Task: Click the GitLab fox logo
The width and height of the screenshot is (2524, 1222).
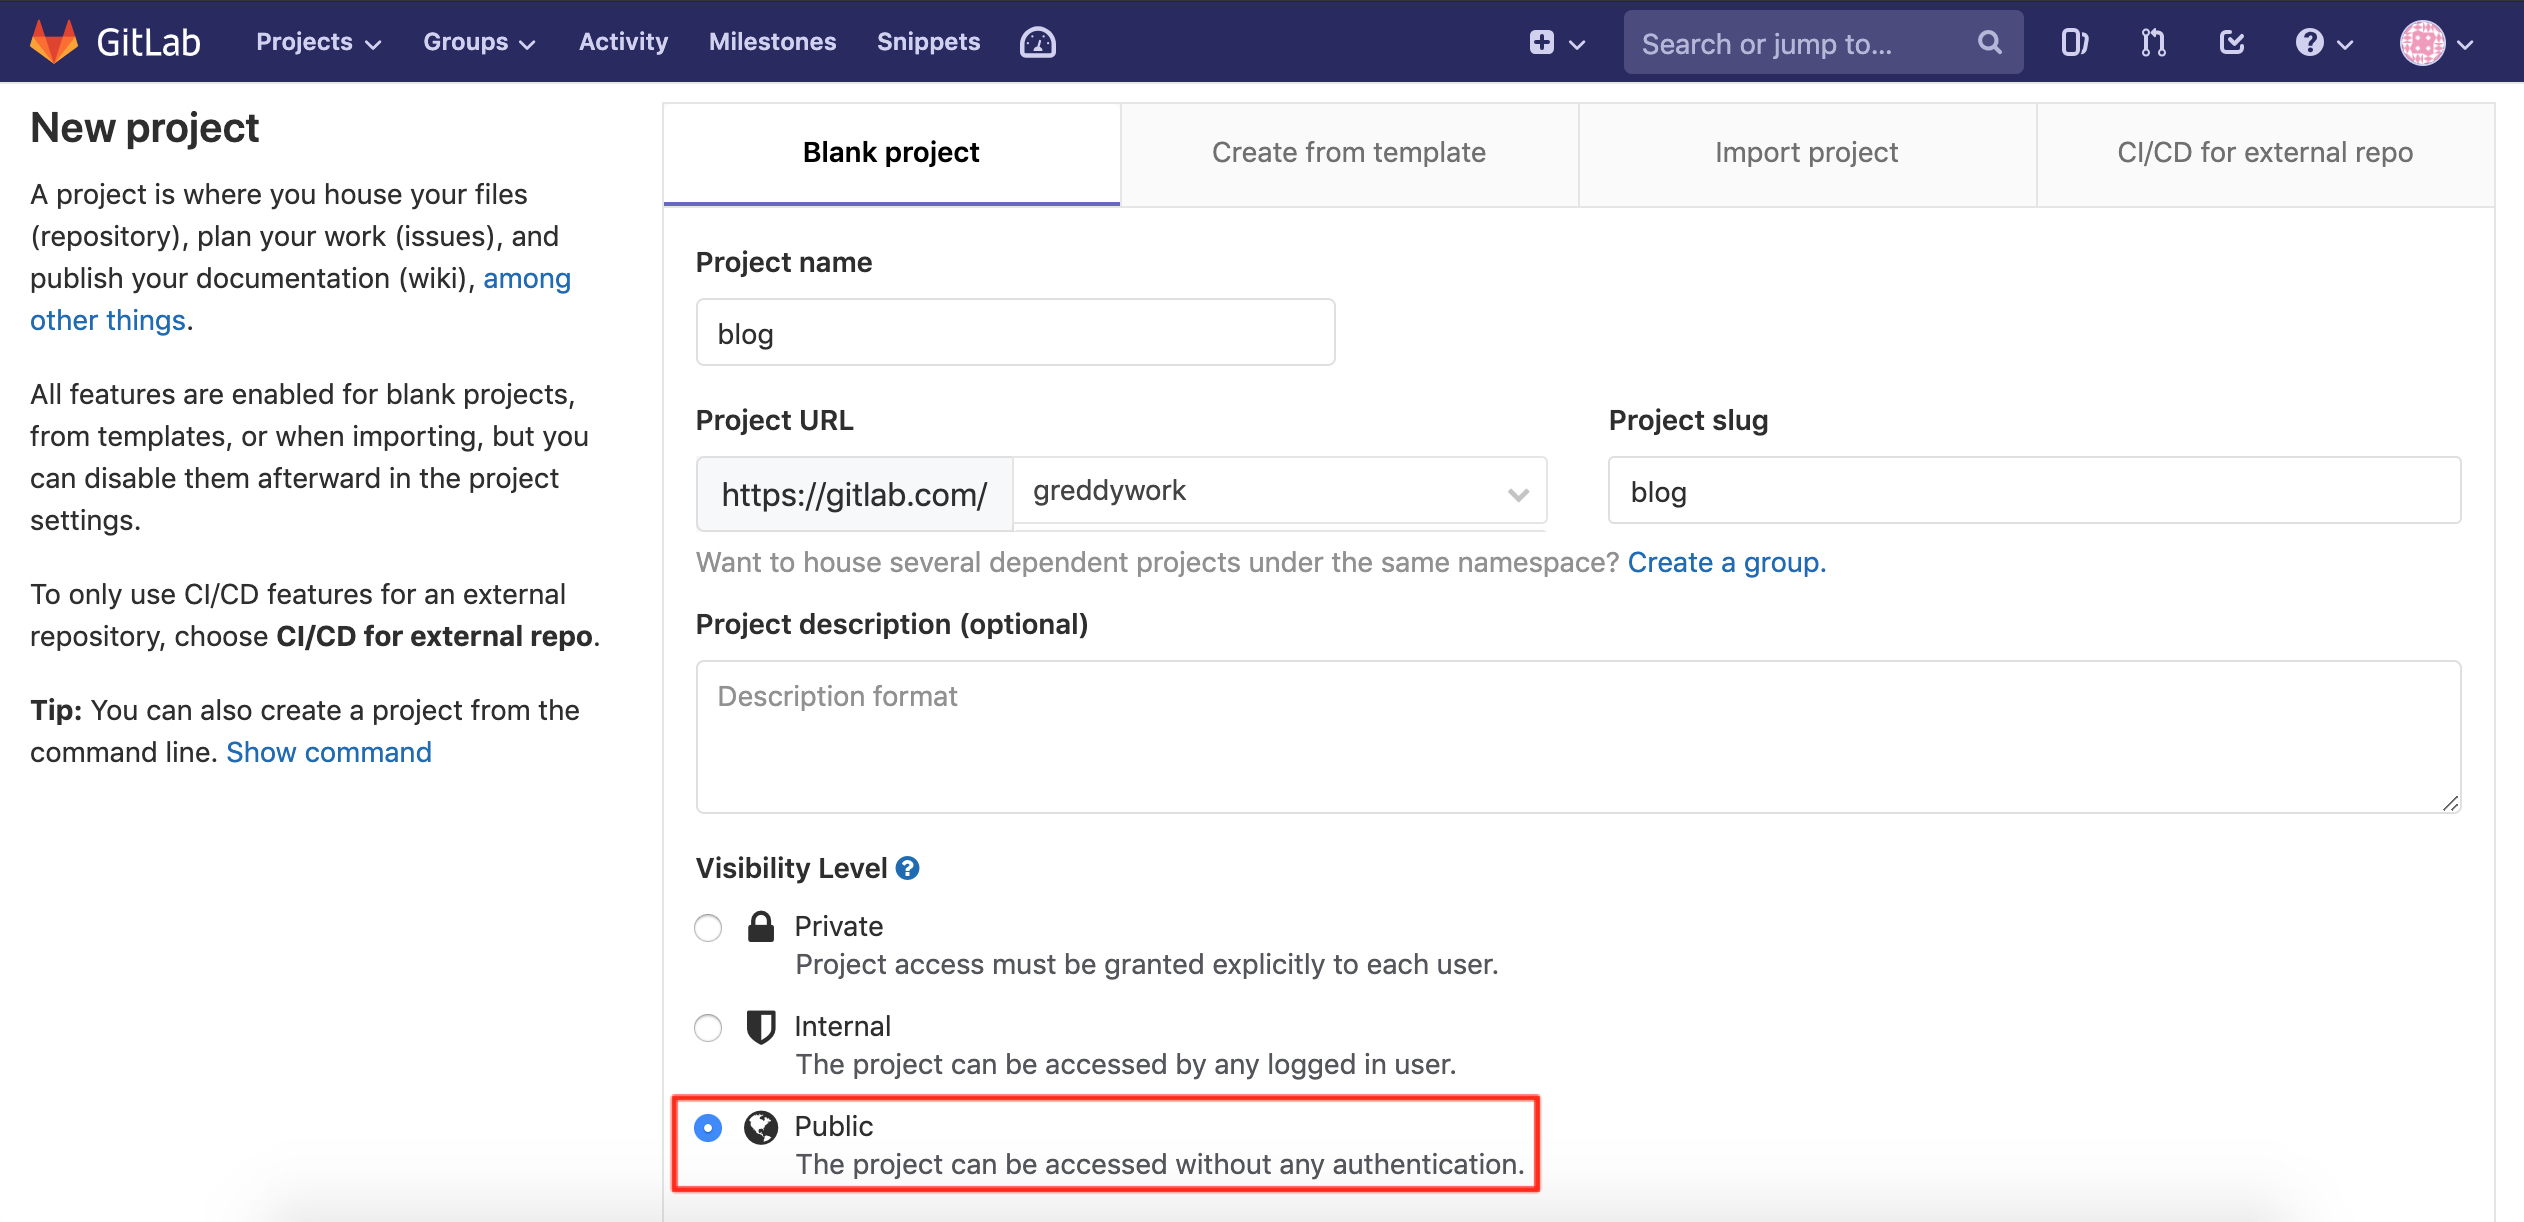Action: point(54,42)
